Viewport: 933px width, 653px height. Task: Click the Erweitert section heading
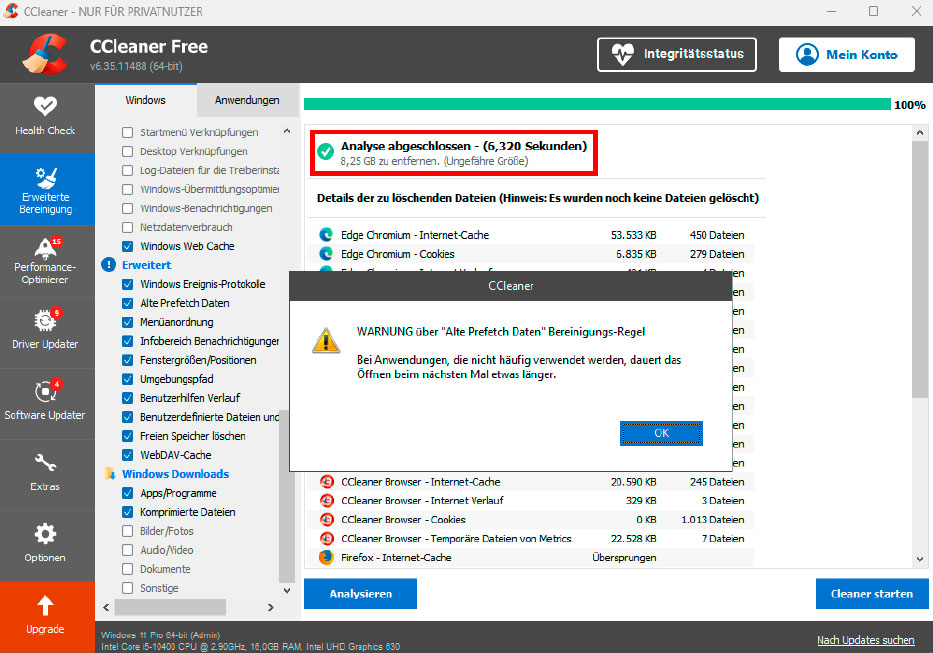(146, 265)
